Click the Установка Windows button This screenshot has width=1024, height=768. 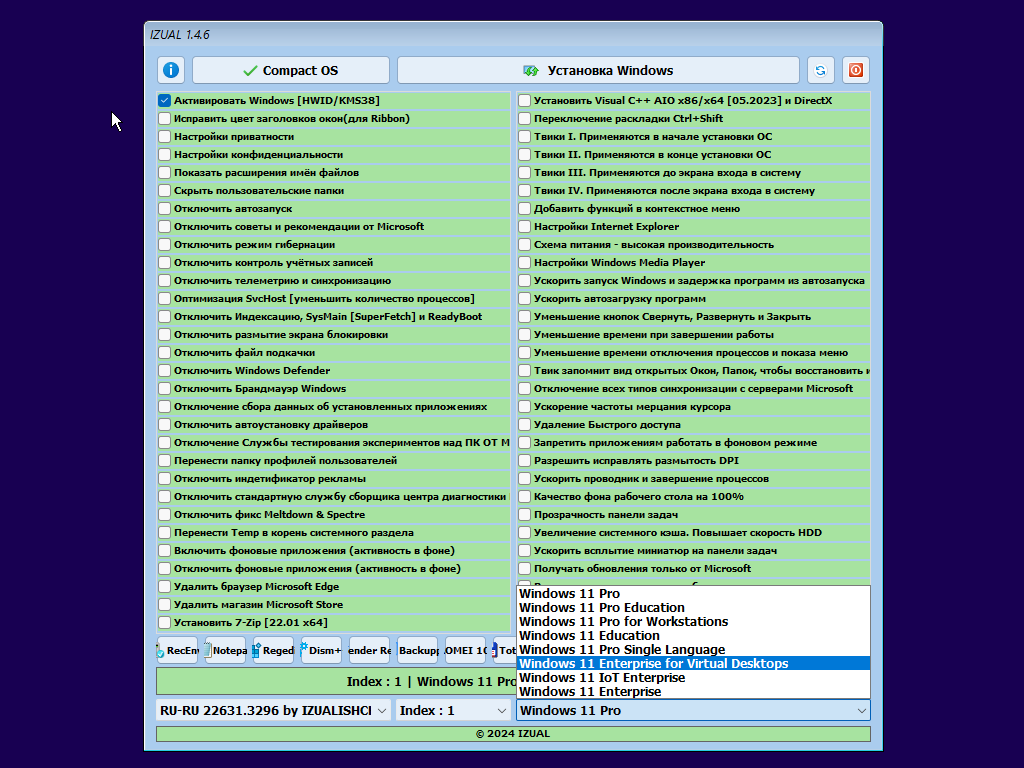(598, 70)
